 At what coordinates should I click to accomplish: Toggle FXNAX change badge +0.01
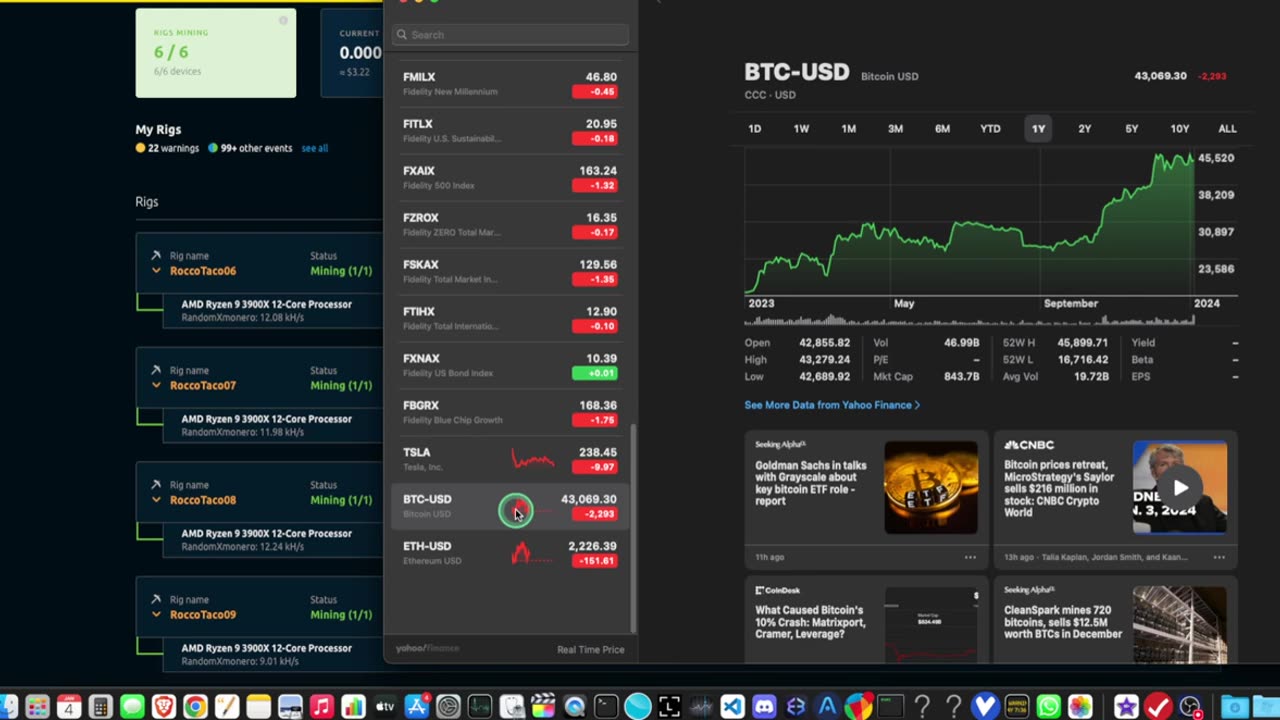594,373
